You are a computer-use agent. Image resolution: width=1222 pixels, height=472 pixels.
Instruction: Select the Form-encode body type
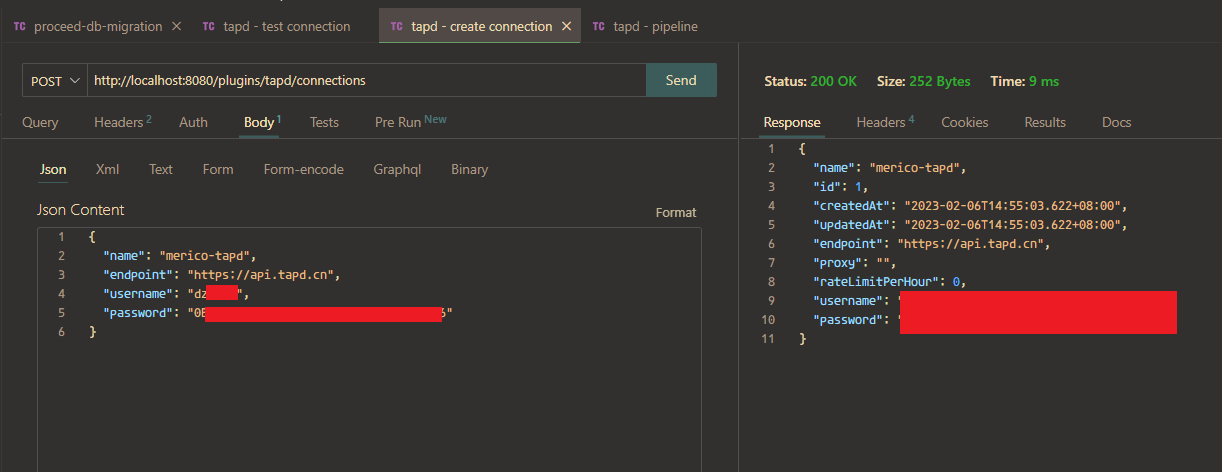pyautogui.click(x=304, y=169)
